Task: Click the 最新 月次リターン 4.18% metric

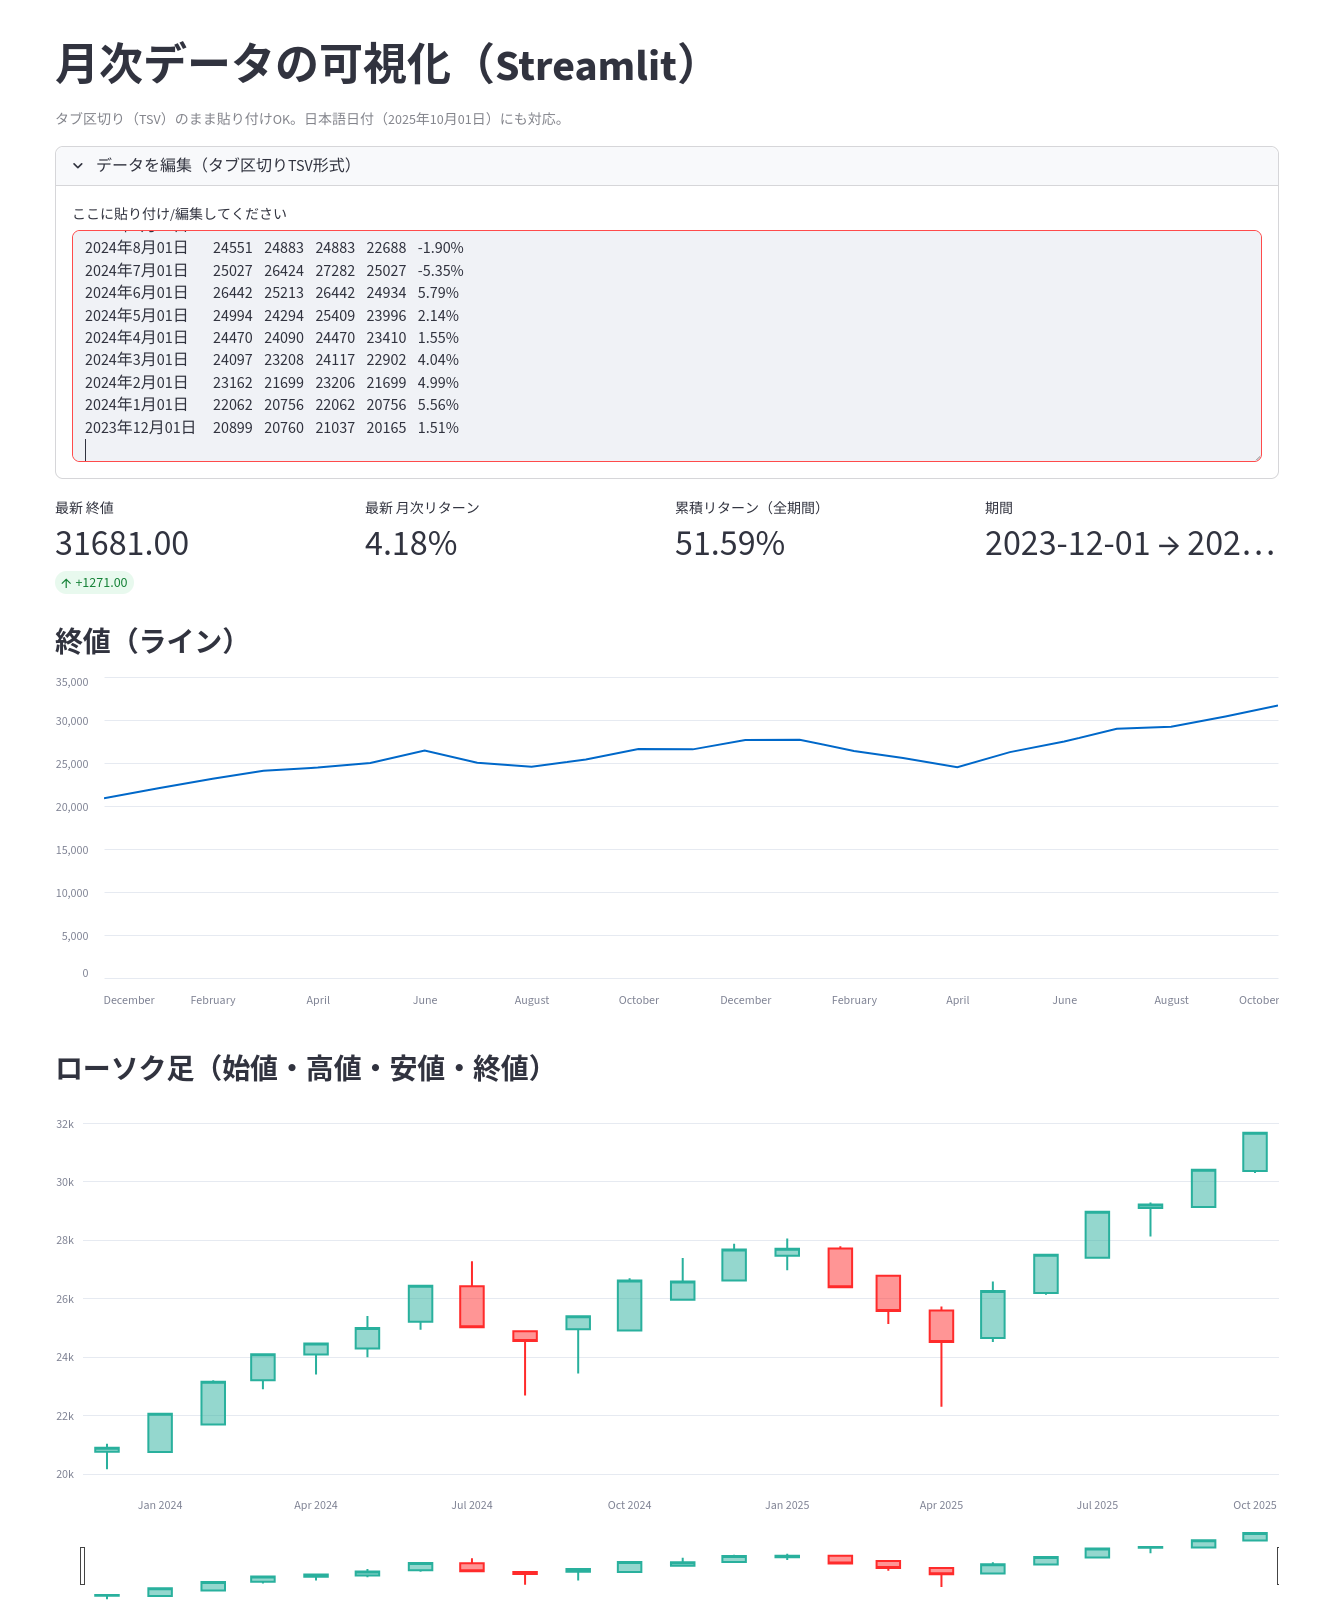Action: click(411, 544)
